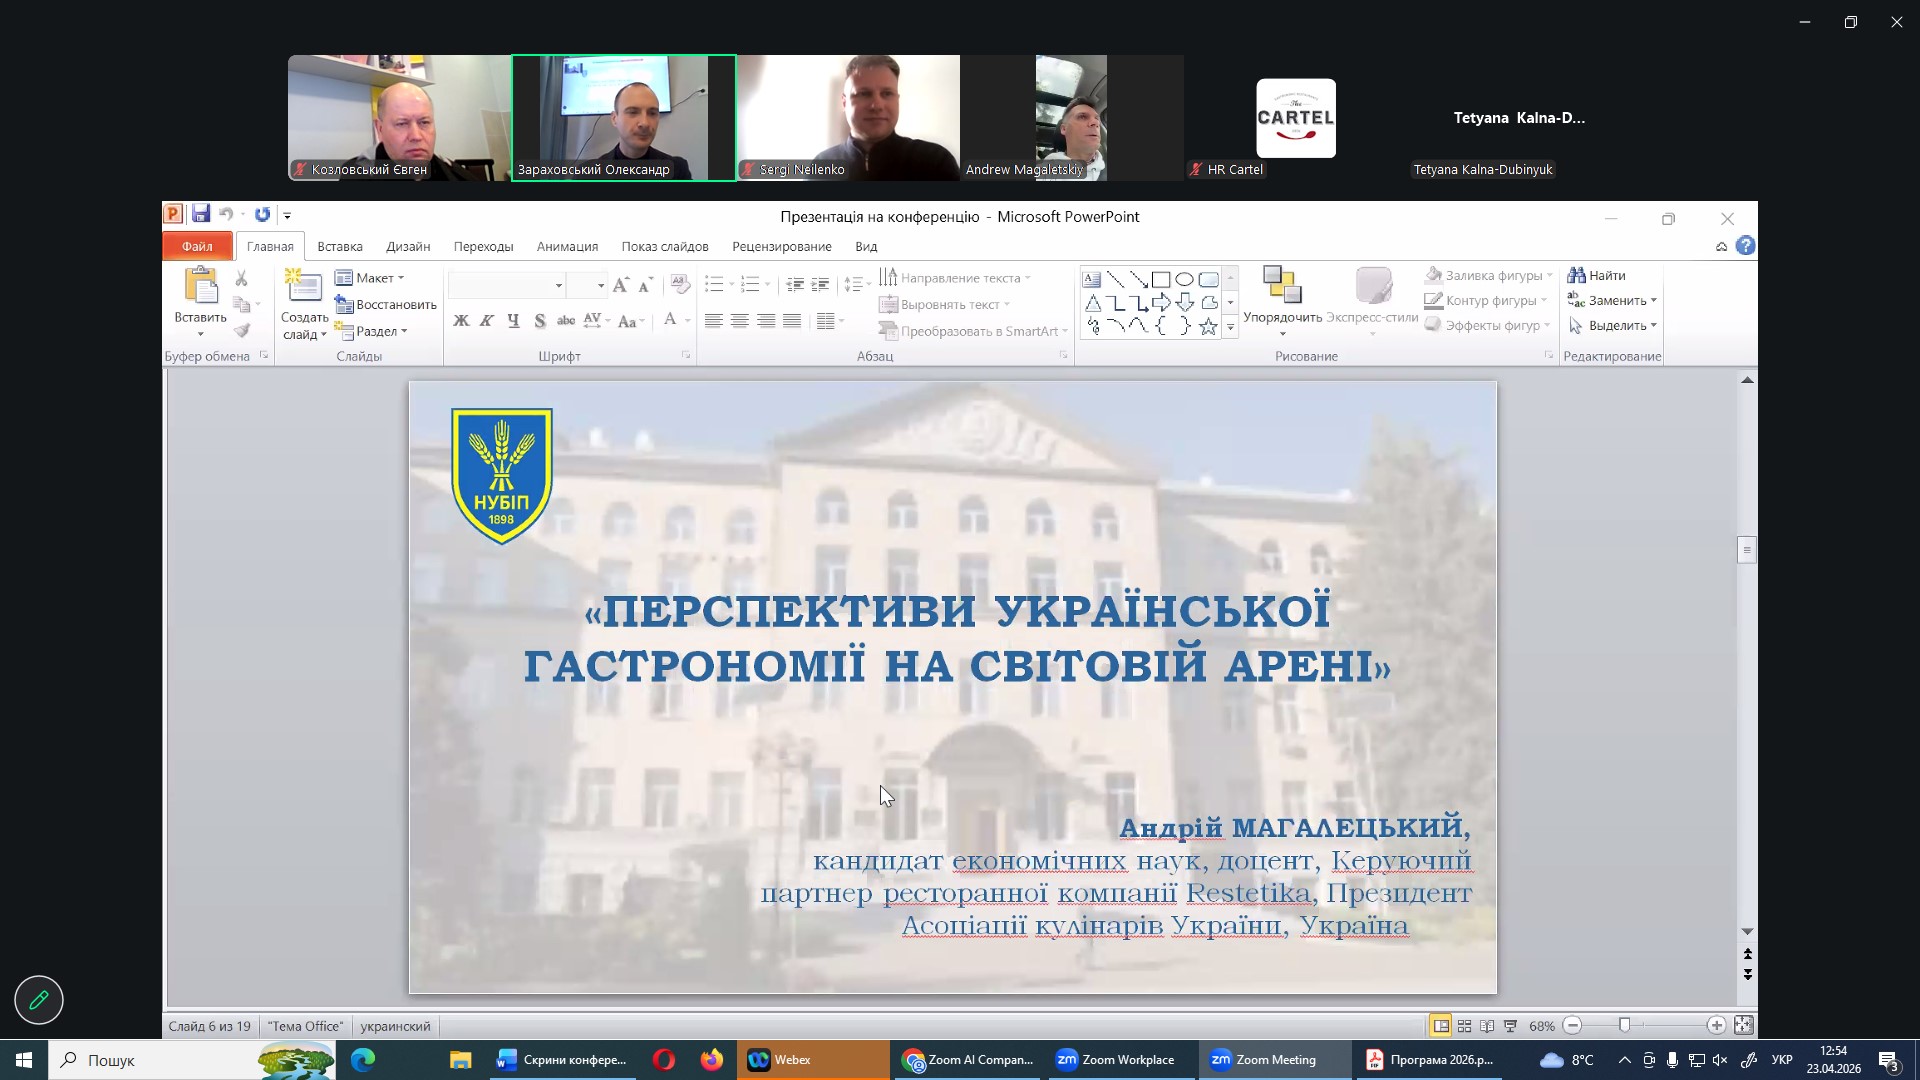Switch to the Анимация tab
The image size is (1920, 1080).
pos(567,246)
